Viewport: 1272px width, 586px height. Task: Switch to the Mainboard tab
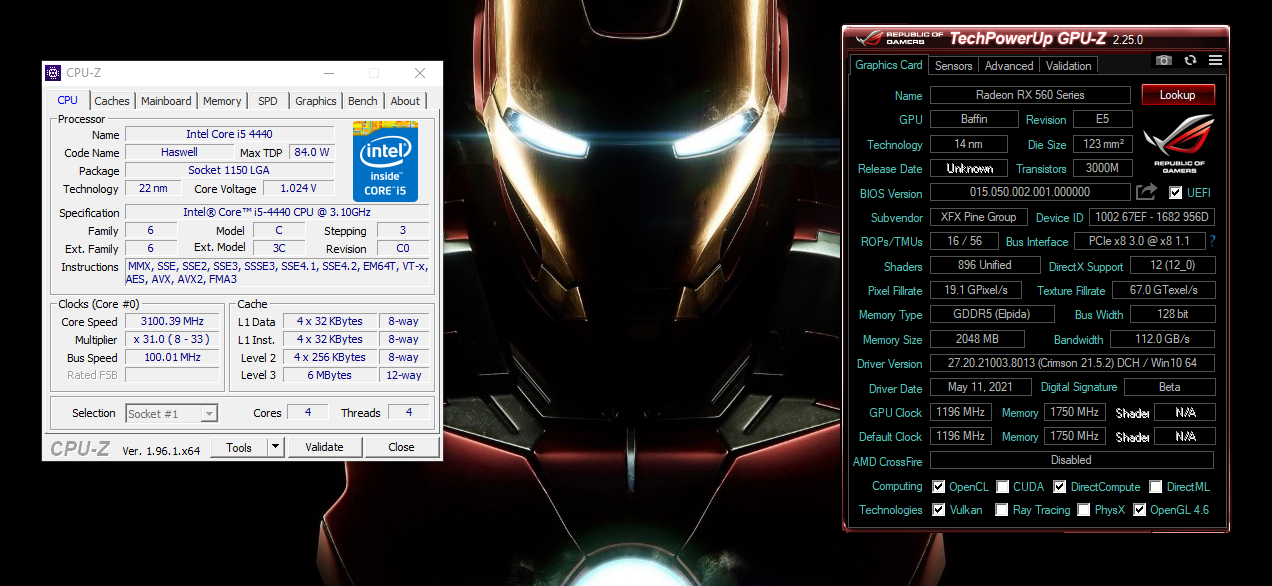coord(166,101)
